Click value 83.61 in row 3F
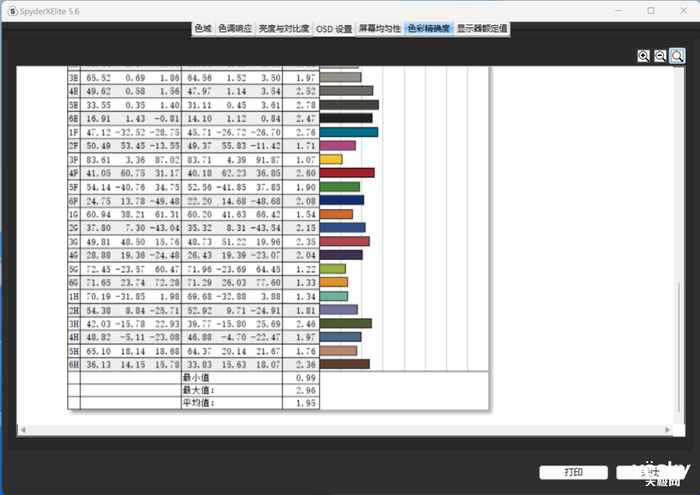This screenshot has width=700, height=495. (98, 160)
